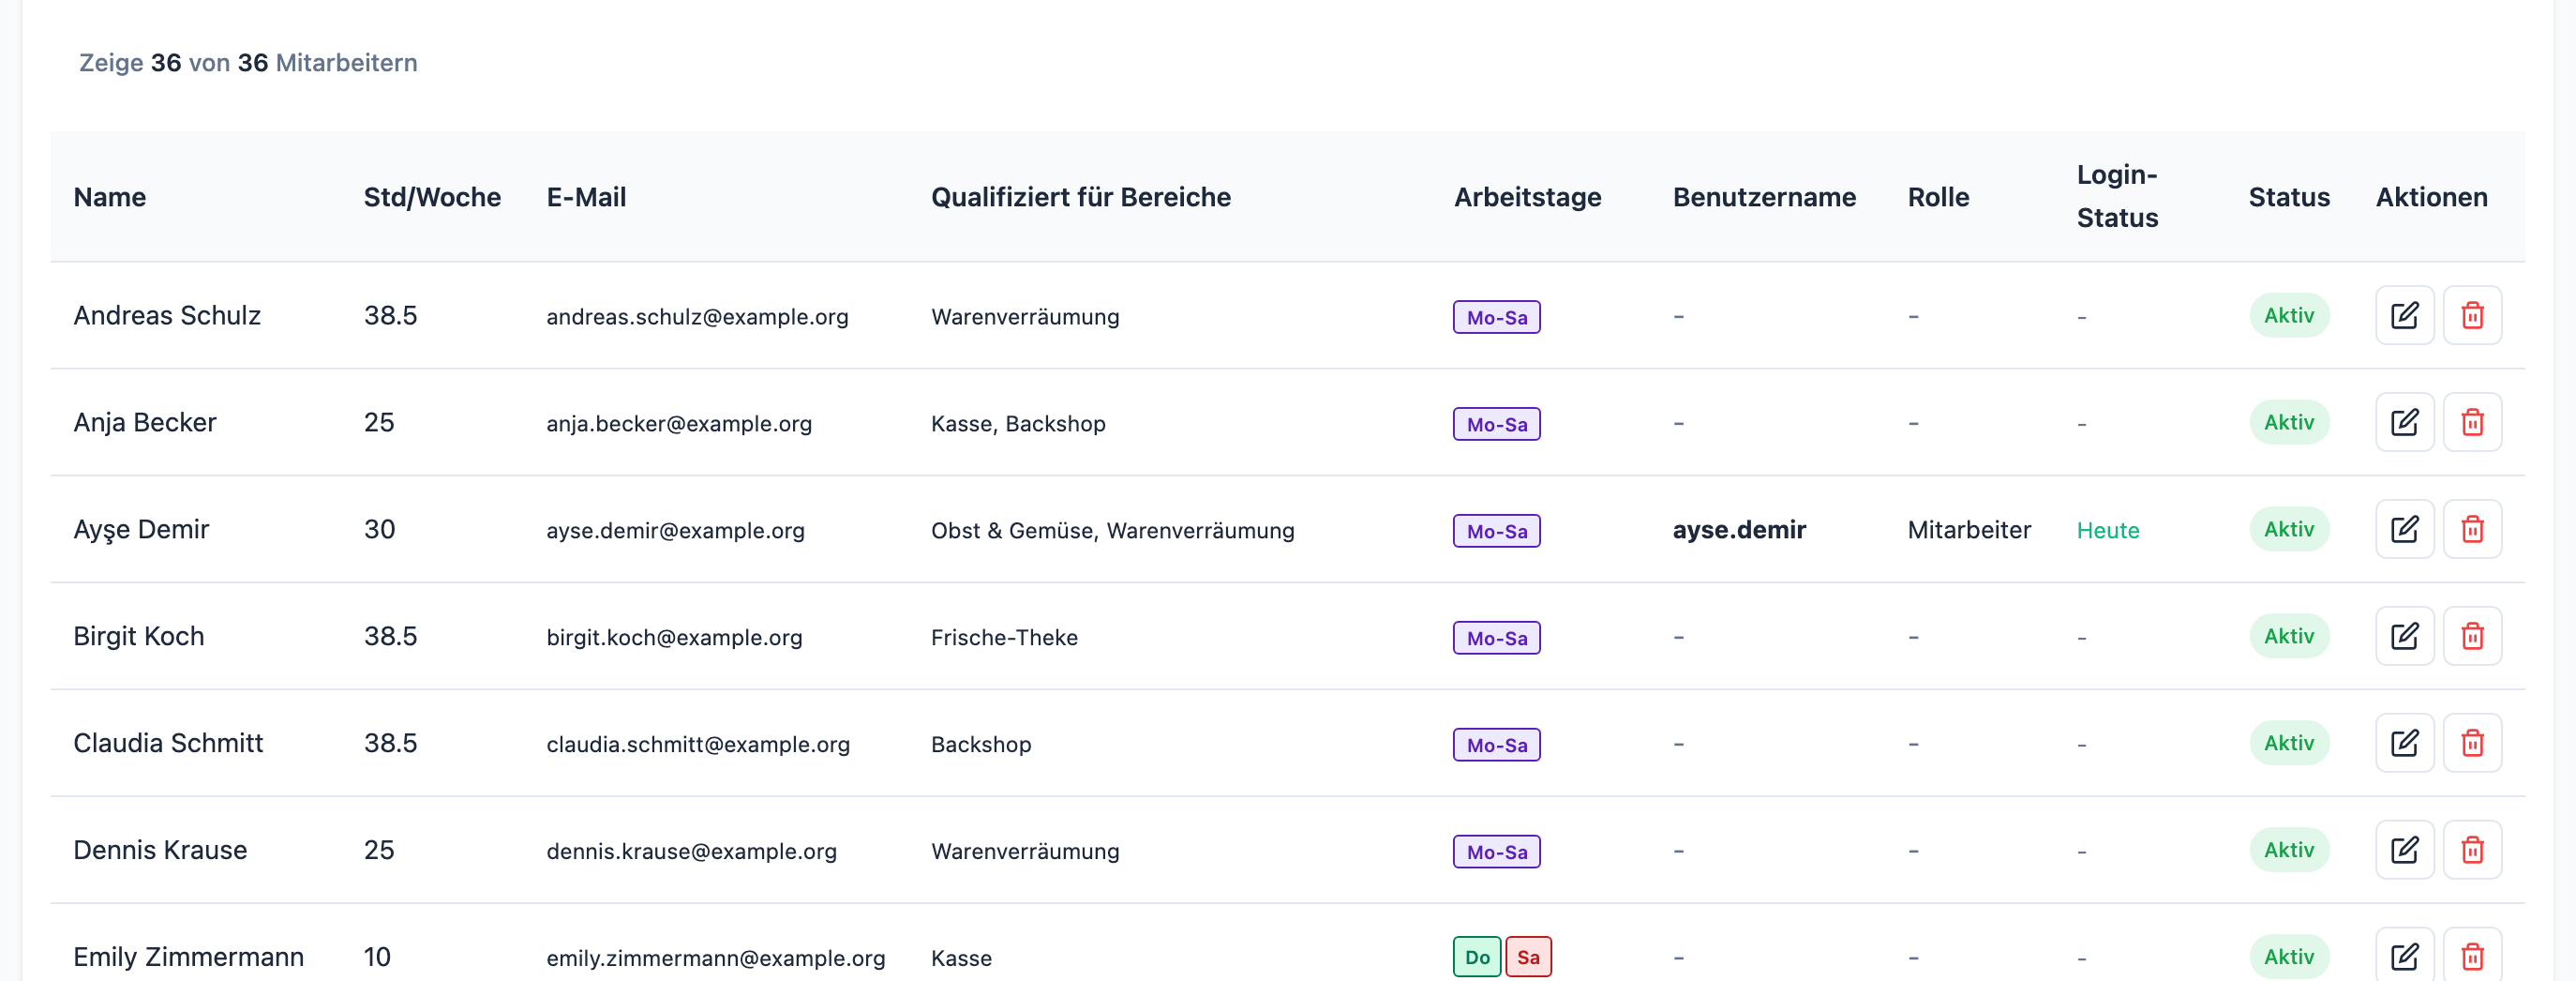The height and width of the screenshot is (981, 2576).
Task: Click the Qualifiziert für Bereiche header
Action: [1081, 197]
